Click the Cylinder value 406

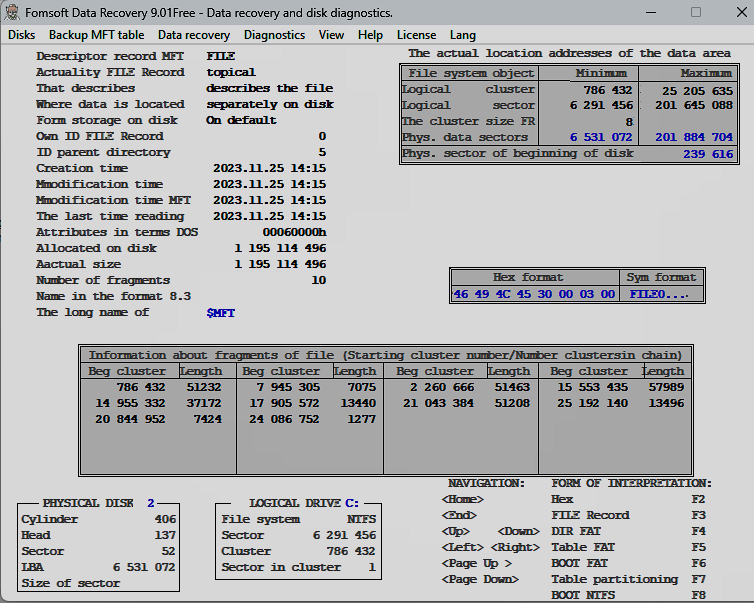point(165,519)
